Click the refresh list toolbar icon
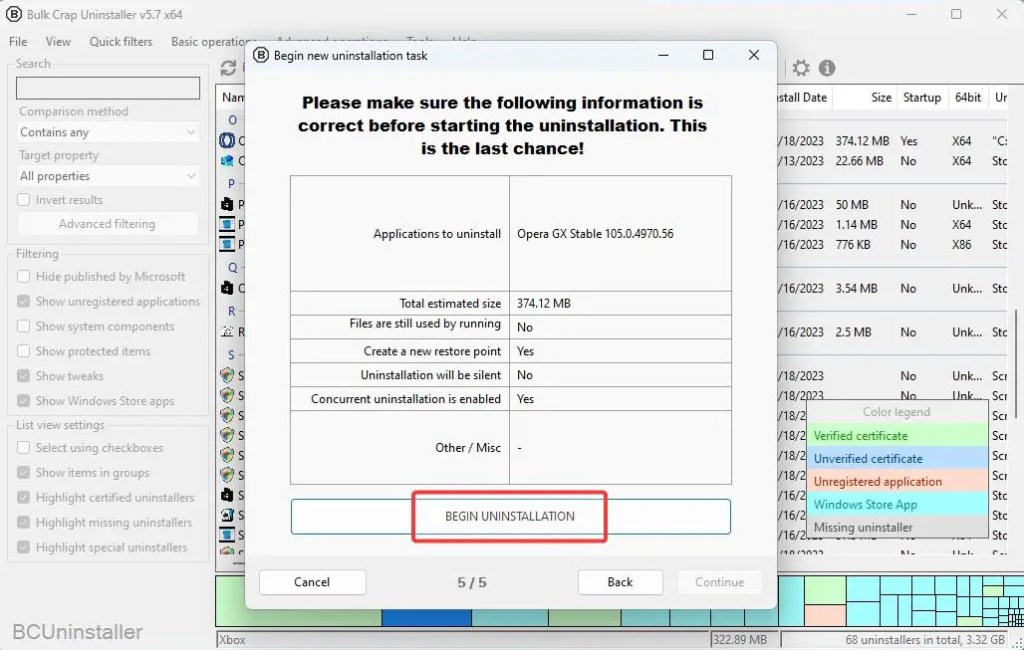Viewport: 1024px width, 650px height. (x=228, y=67)
